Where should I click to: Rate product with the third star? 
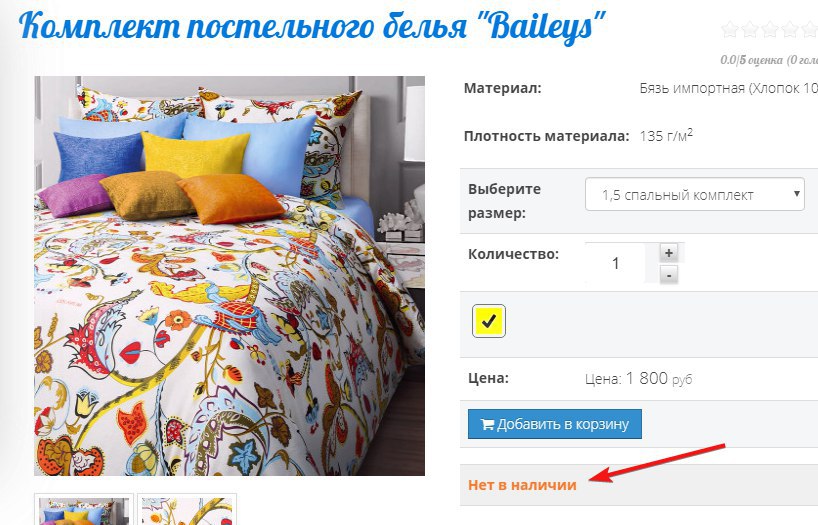[x=769, y=29]
